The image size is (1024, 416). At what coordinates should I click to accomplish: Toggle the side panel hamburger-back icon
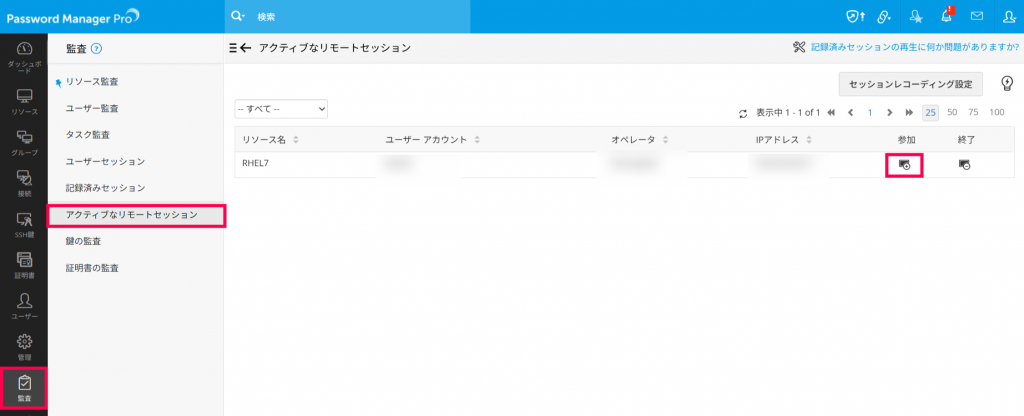(x=240, y=48)
